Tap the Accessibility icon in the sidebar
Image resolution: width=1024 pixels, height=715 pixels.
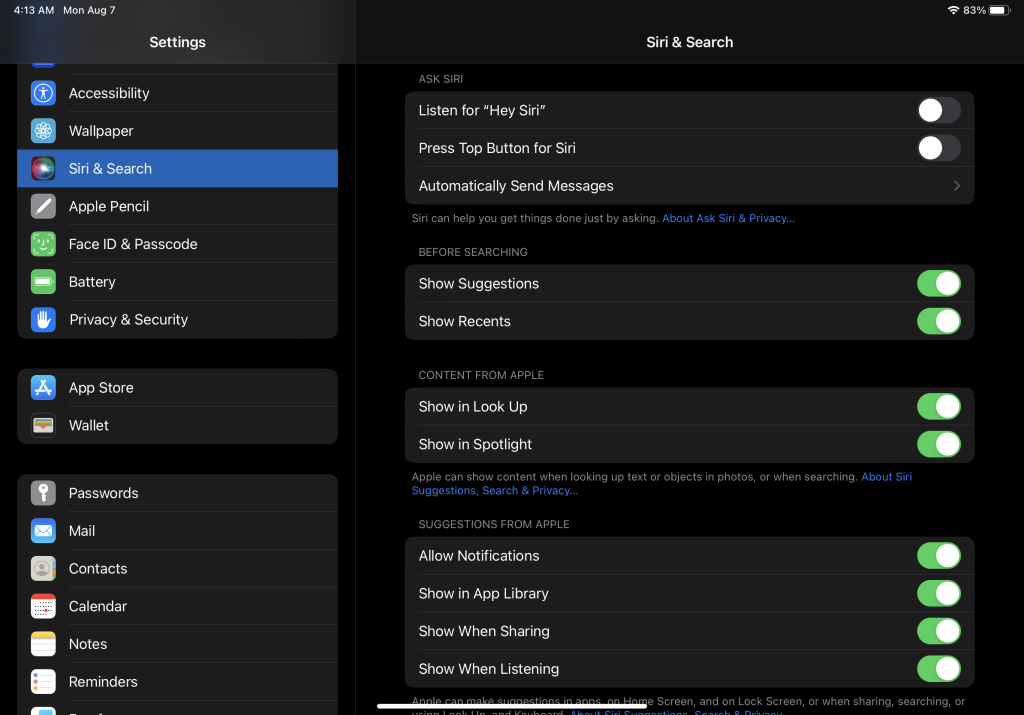43,93
